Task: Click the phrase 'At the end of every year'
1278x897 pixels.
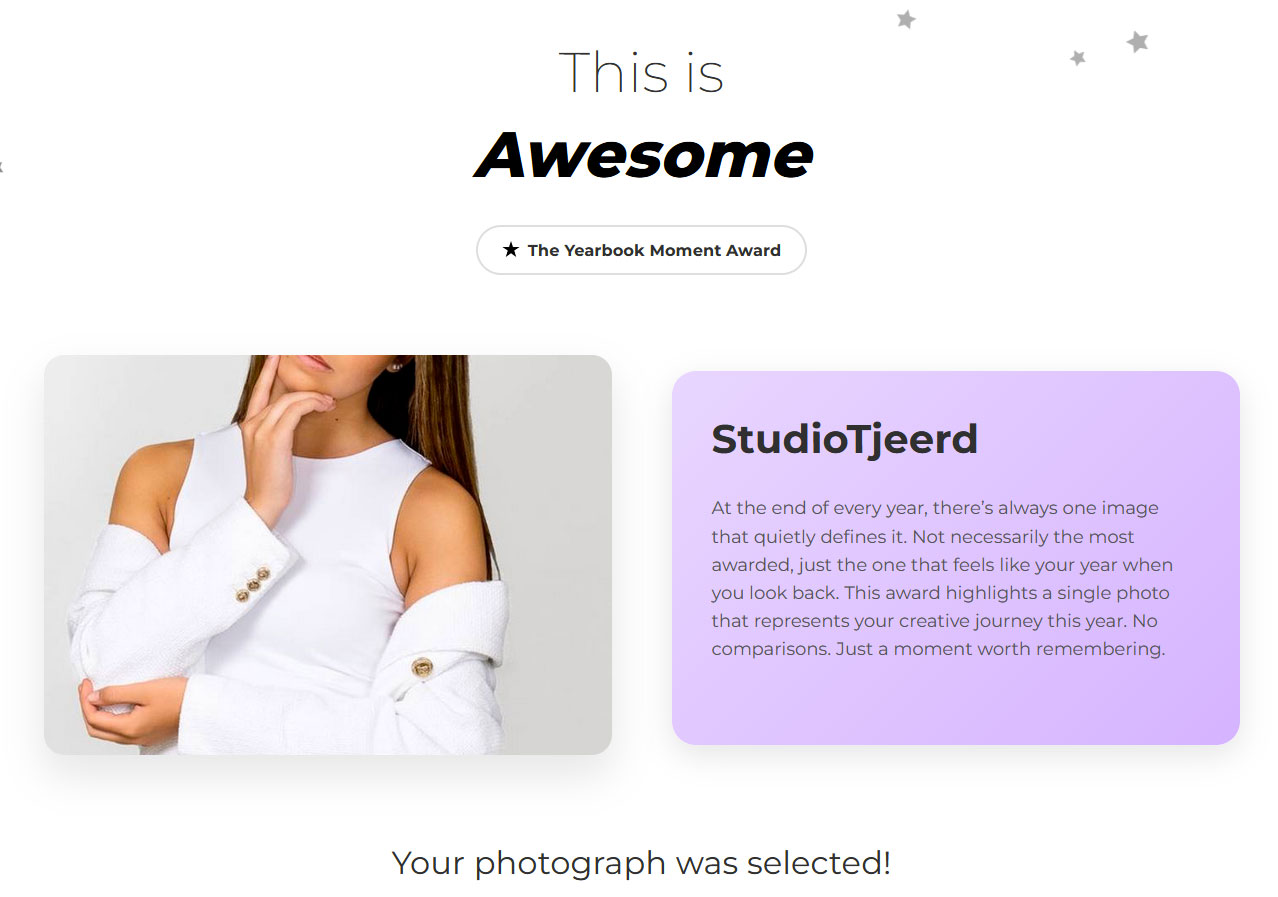Action: (x=820, y=508)
